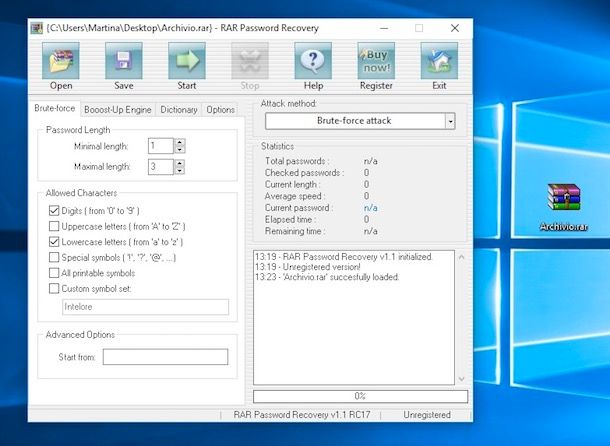Enable Special symbols checkbox

(54, 257)
